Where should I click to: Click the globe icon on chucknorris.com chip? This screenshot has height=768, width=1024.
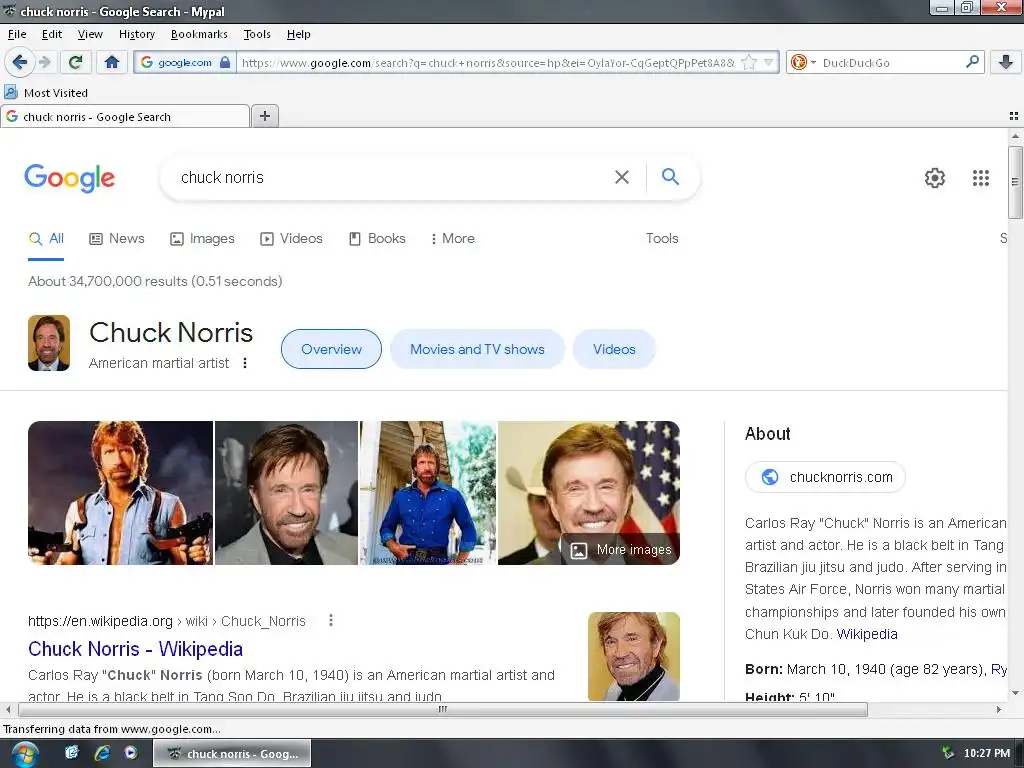click(770, 477)
